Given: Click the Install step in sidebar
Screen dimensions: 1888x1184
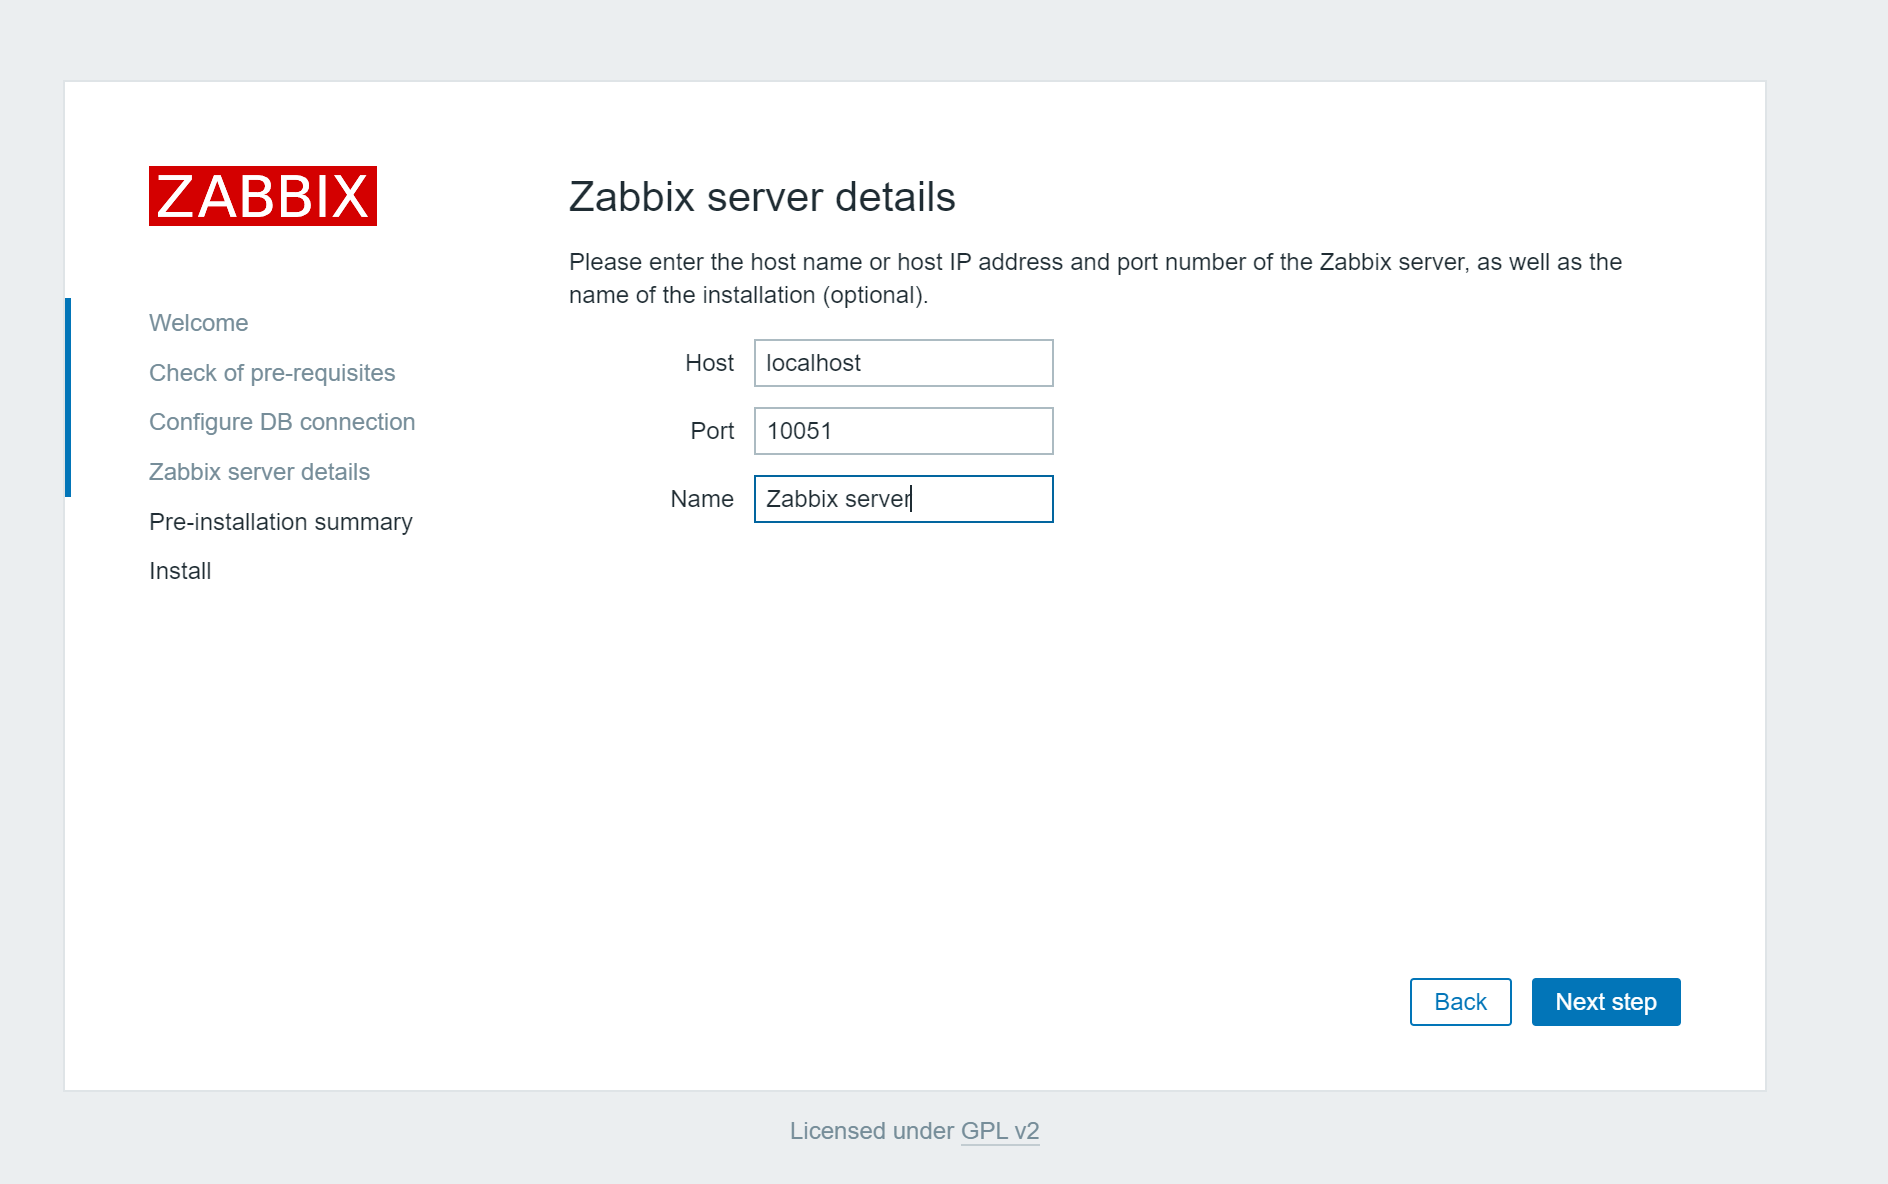Looking at the screenshot, I should click(x=180, y=571).
